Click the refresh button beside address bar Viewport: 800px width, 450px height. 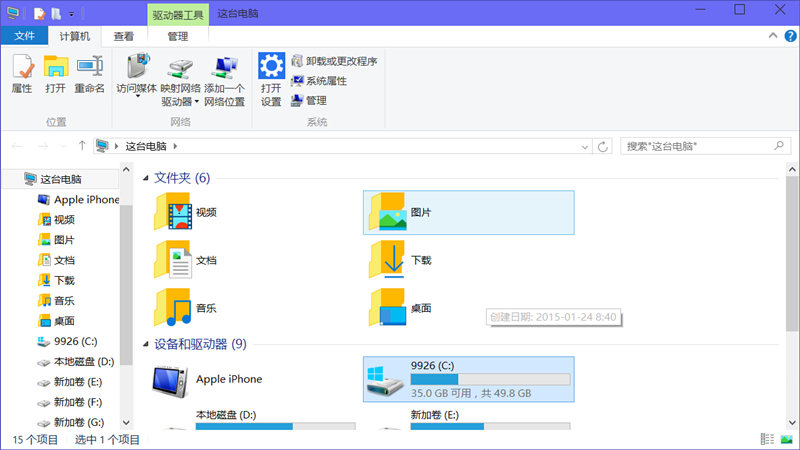603,147
